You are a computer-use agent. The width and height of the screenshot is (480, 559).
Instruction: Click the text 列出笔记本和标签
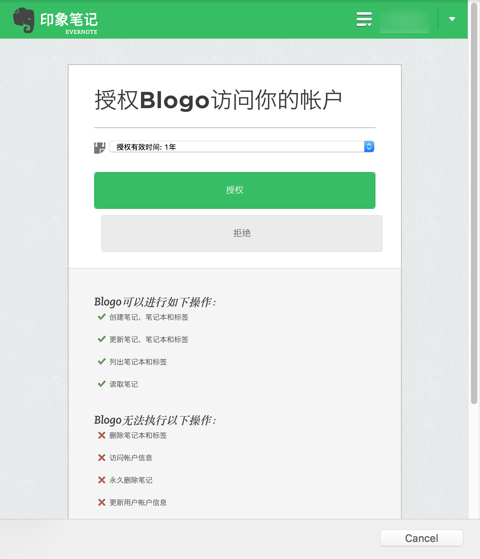pyautogui.click(x=138, y=362)
